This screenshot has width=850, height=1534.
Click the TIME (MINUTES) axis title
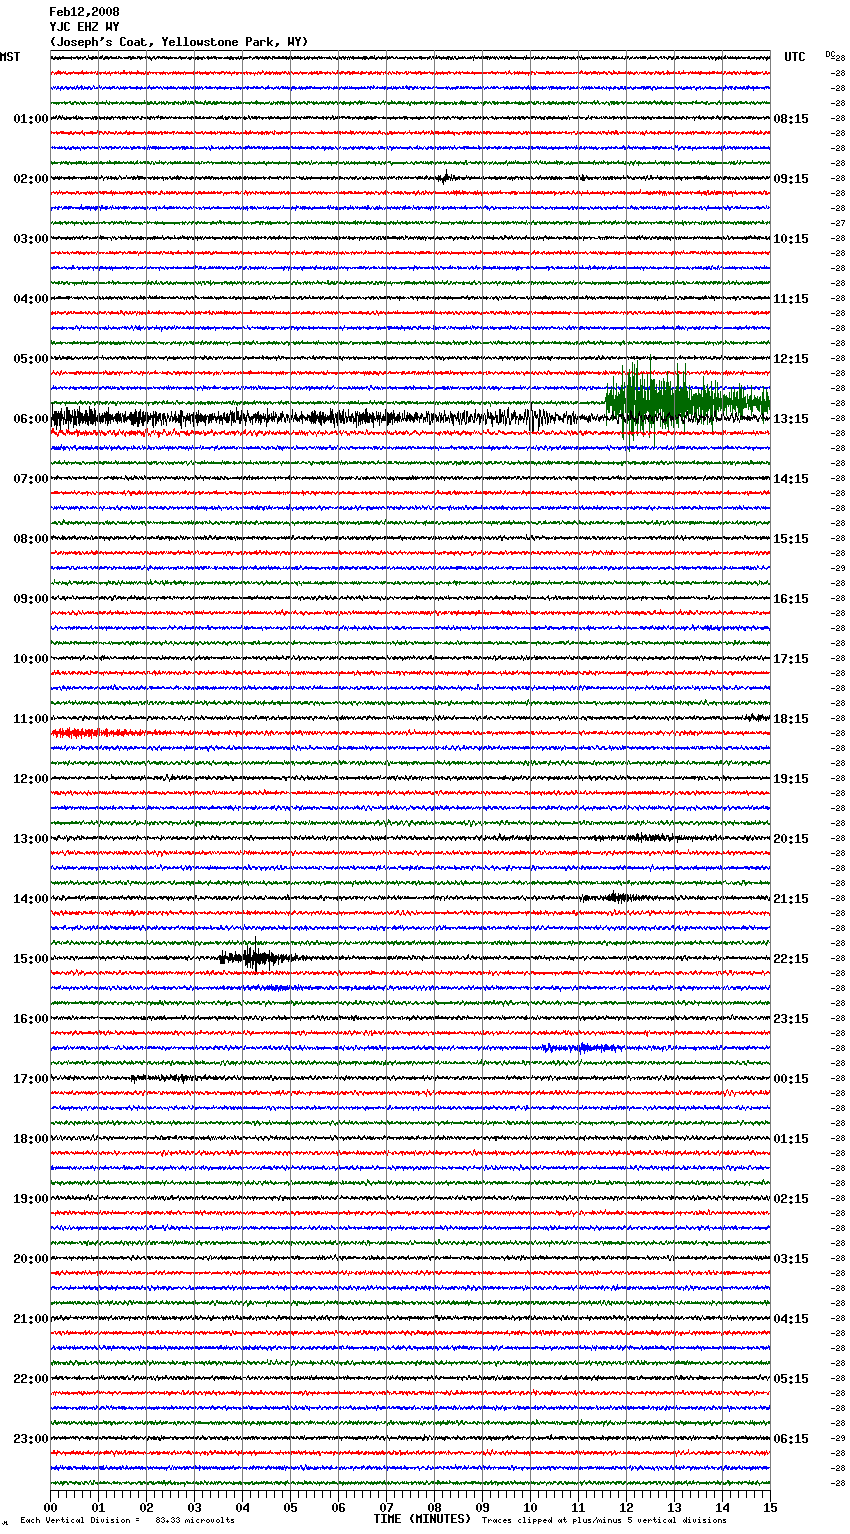pyautogui.click(x=422, y=1519)
